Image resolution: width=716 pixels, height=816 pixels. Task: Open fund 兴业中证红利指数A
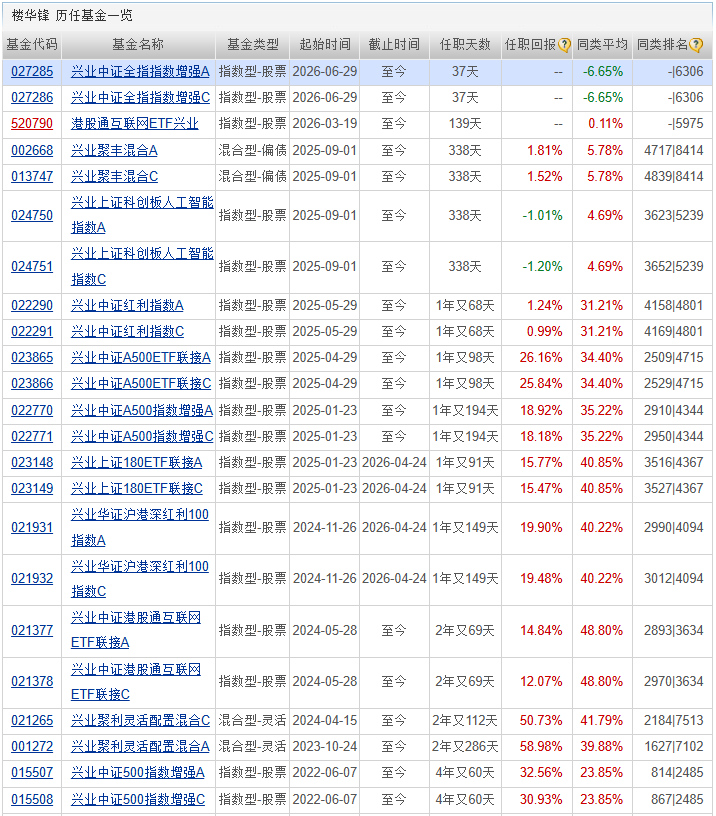[x=127, y=306]
